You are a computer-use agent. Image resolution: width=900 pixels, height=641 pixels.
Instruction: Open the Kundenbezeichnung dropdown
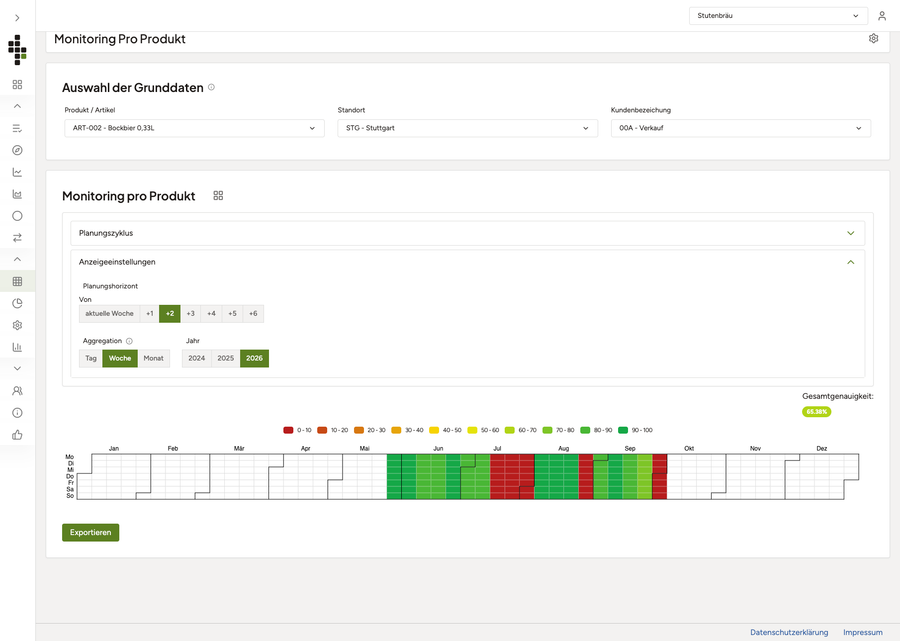tap(740, 128)
